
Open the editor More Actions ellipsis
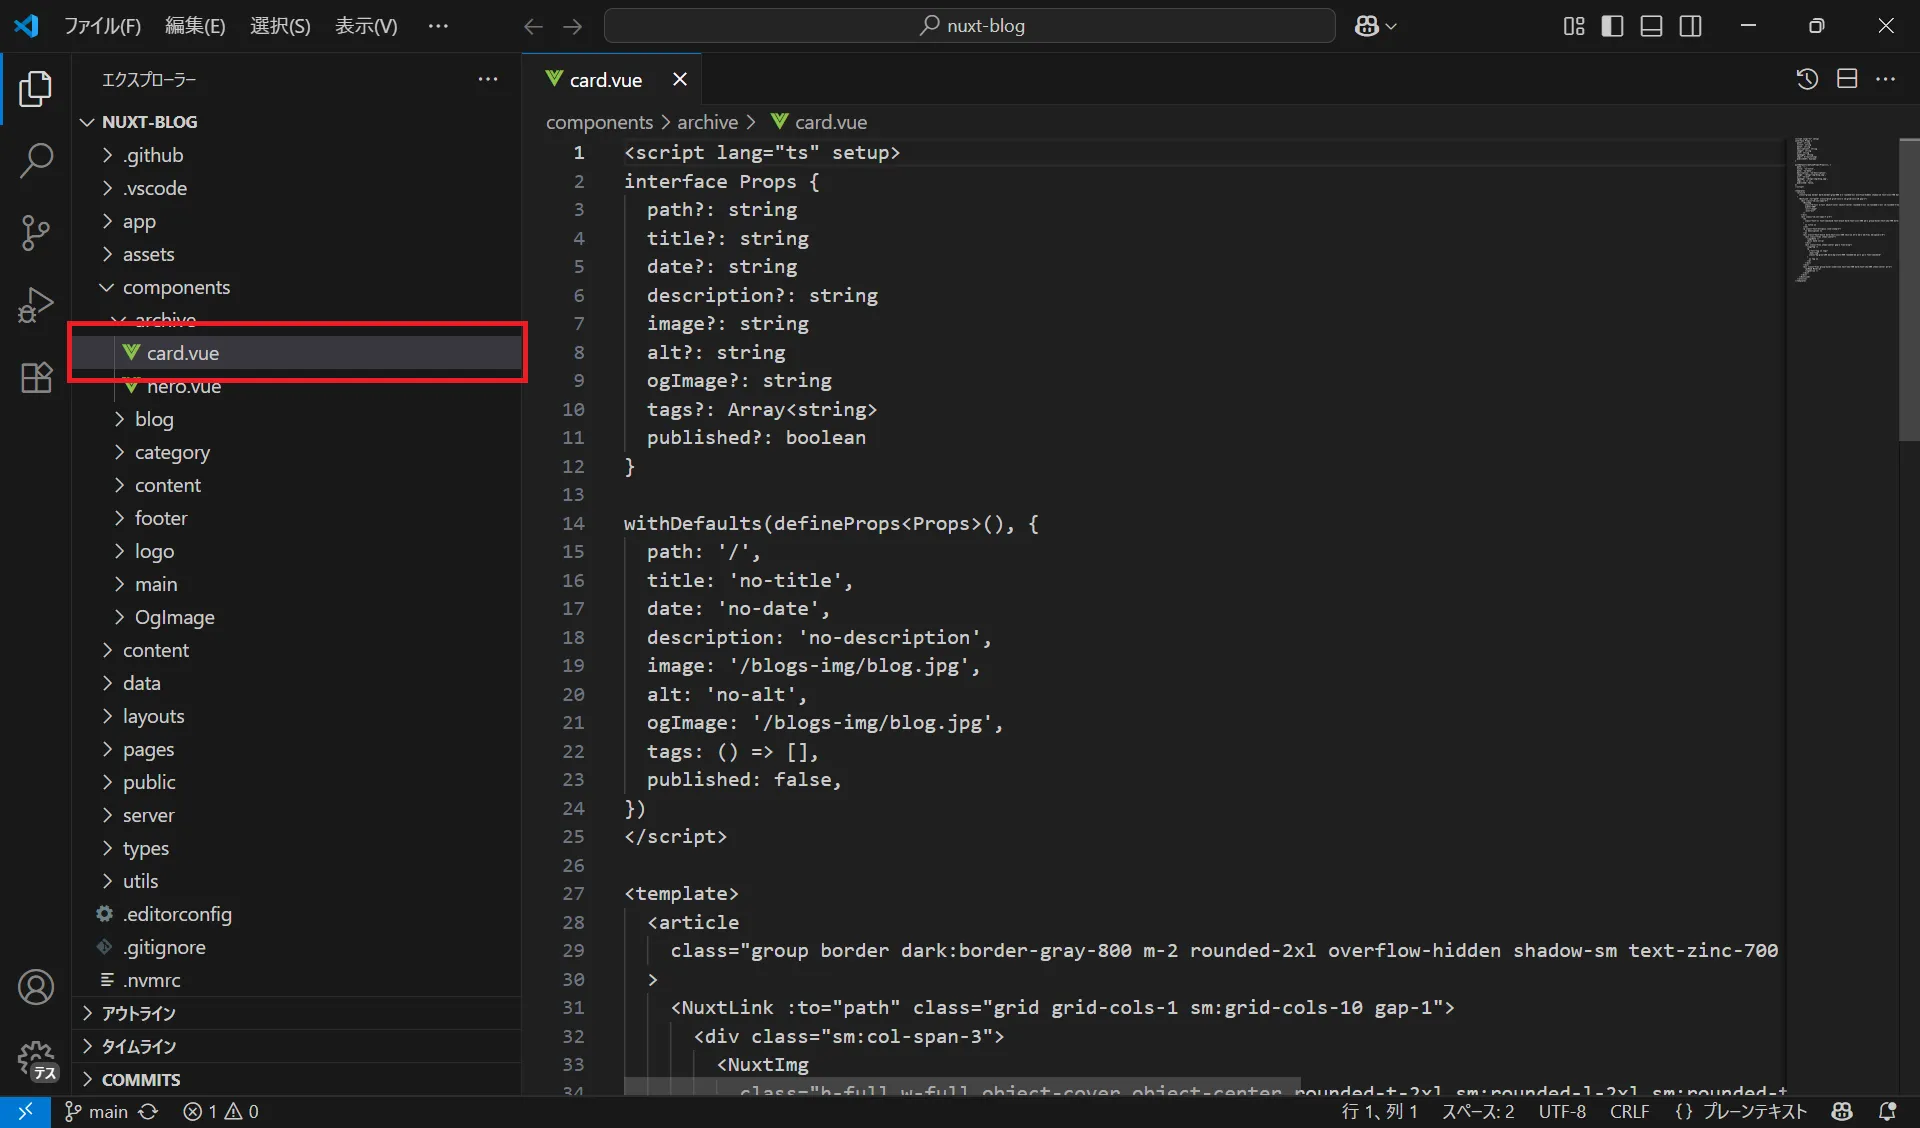coord(1886,79)
